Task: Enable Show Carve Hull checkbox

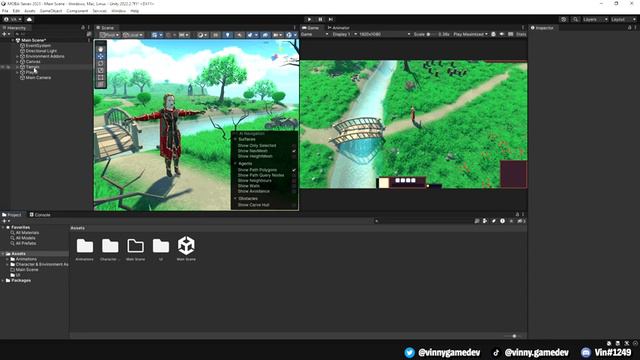Action: click(x=294, y=205)
